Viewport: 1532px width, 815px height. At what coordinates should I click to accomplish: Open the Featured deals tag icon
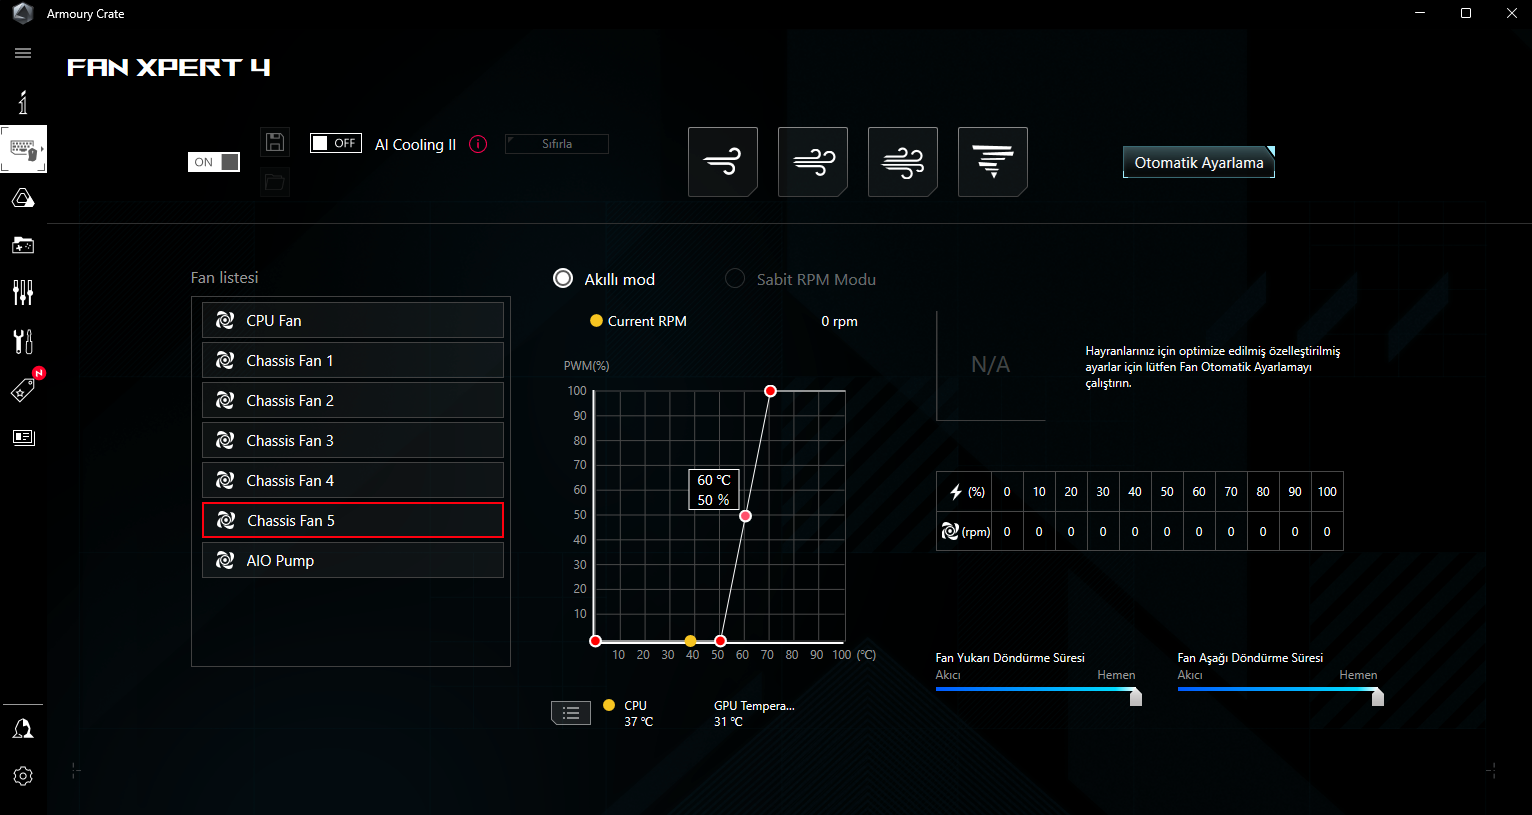(x=23, y=390)
